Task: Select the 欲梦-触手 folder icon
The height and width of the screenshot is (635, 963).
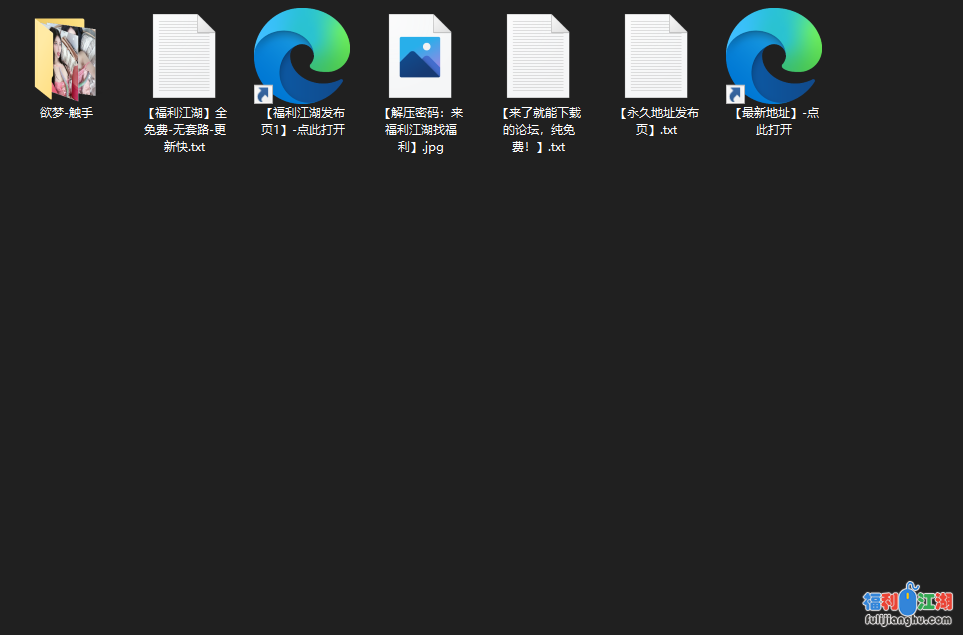Action: [x=66, y=57]
